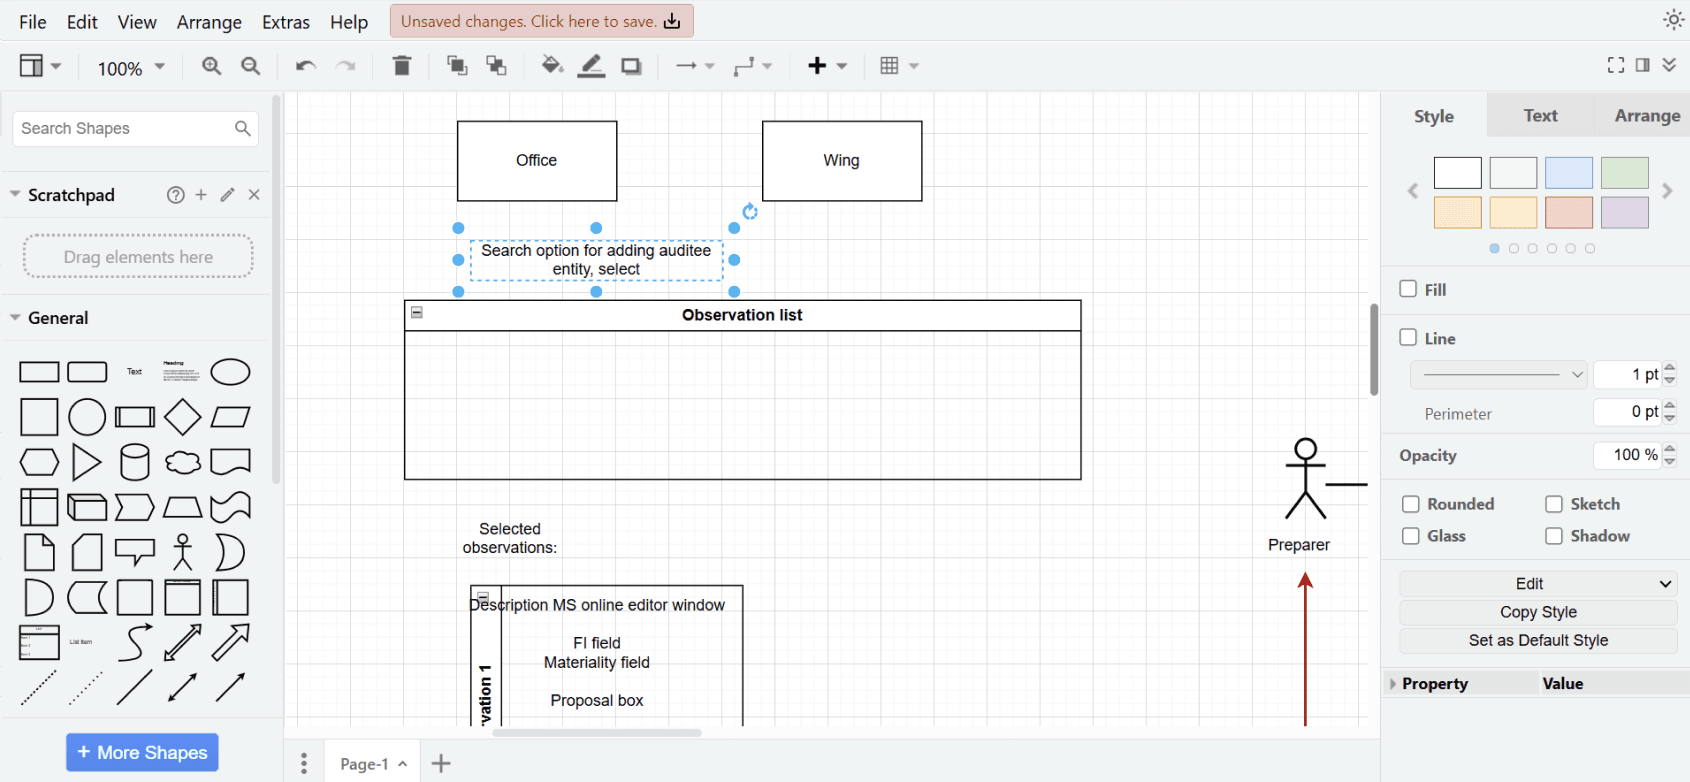Choose the cylinder shape in General
This screenshot has height=782, width=1690.
(135, 462)
